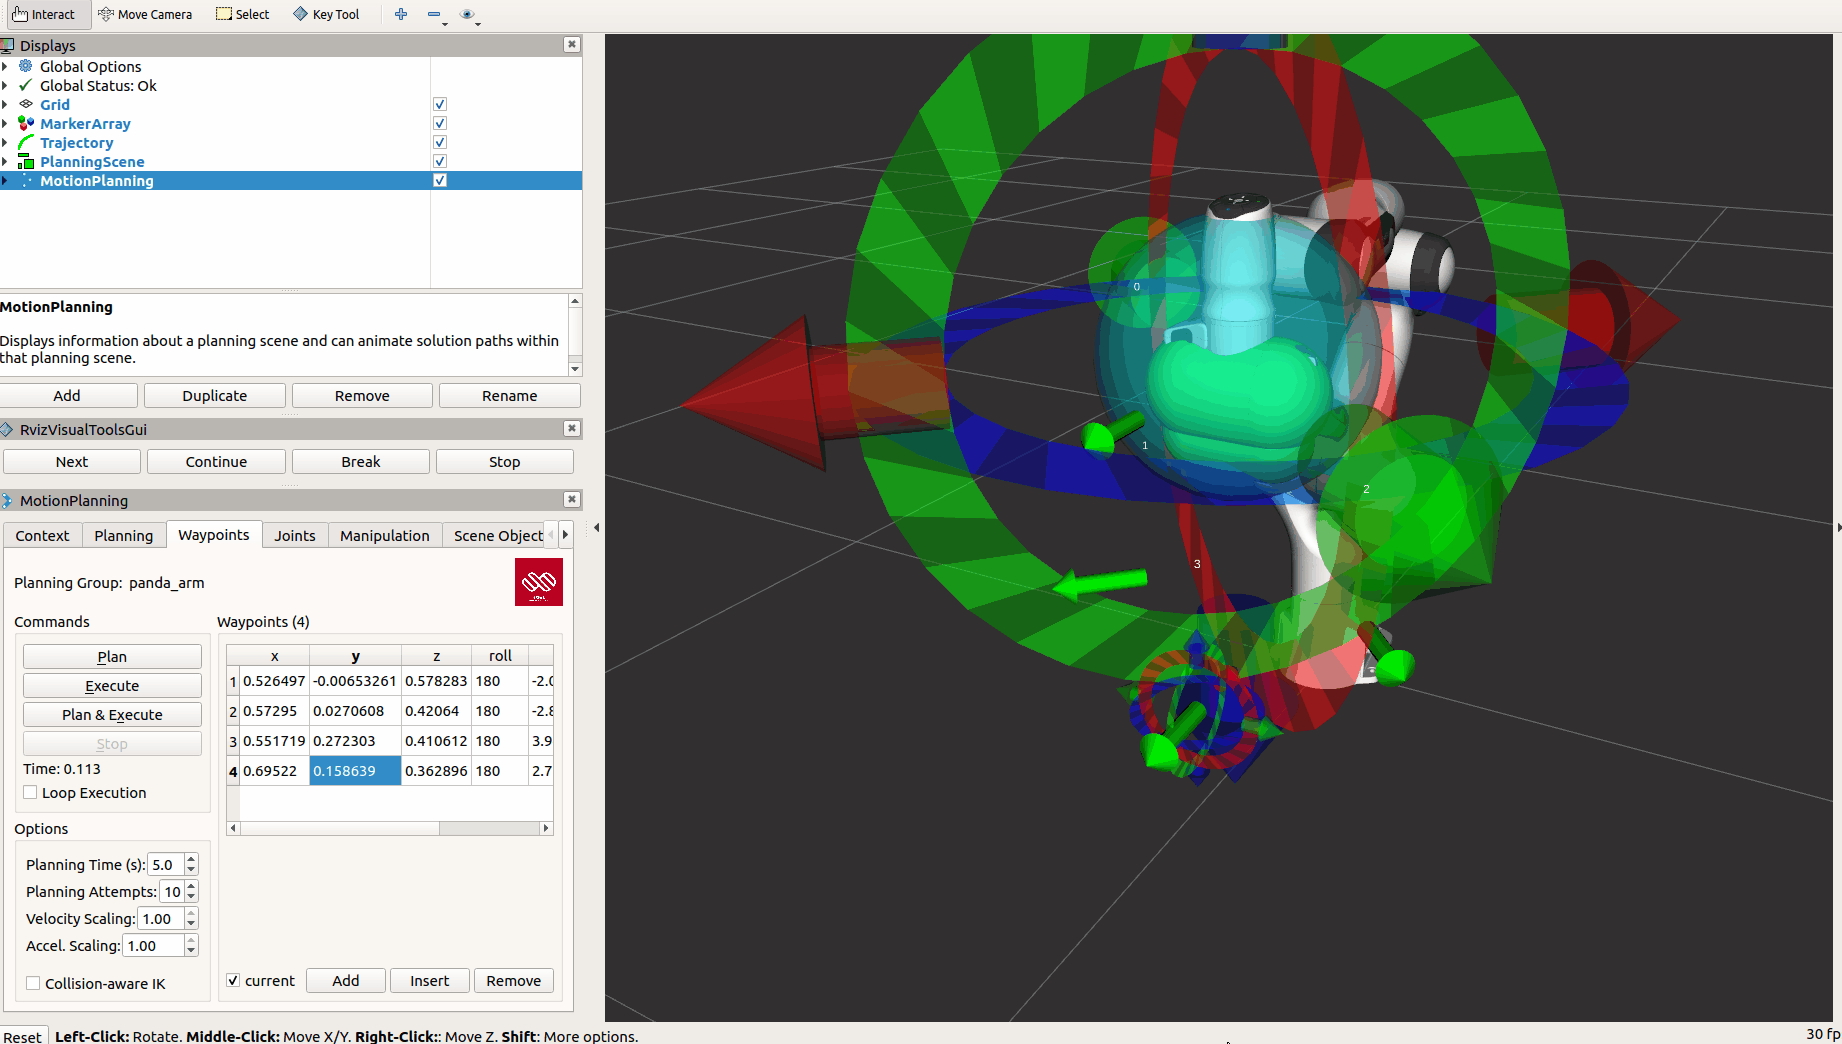Click the MarkerArray display icon

tap(26, 123)
